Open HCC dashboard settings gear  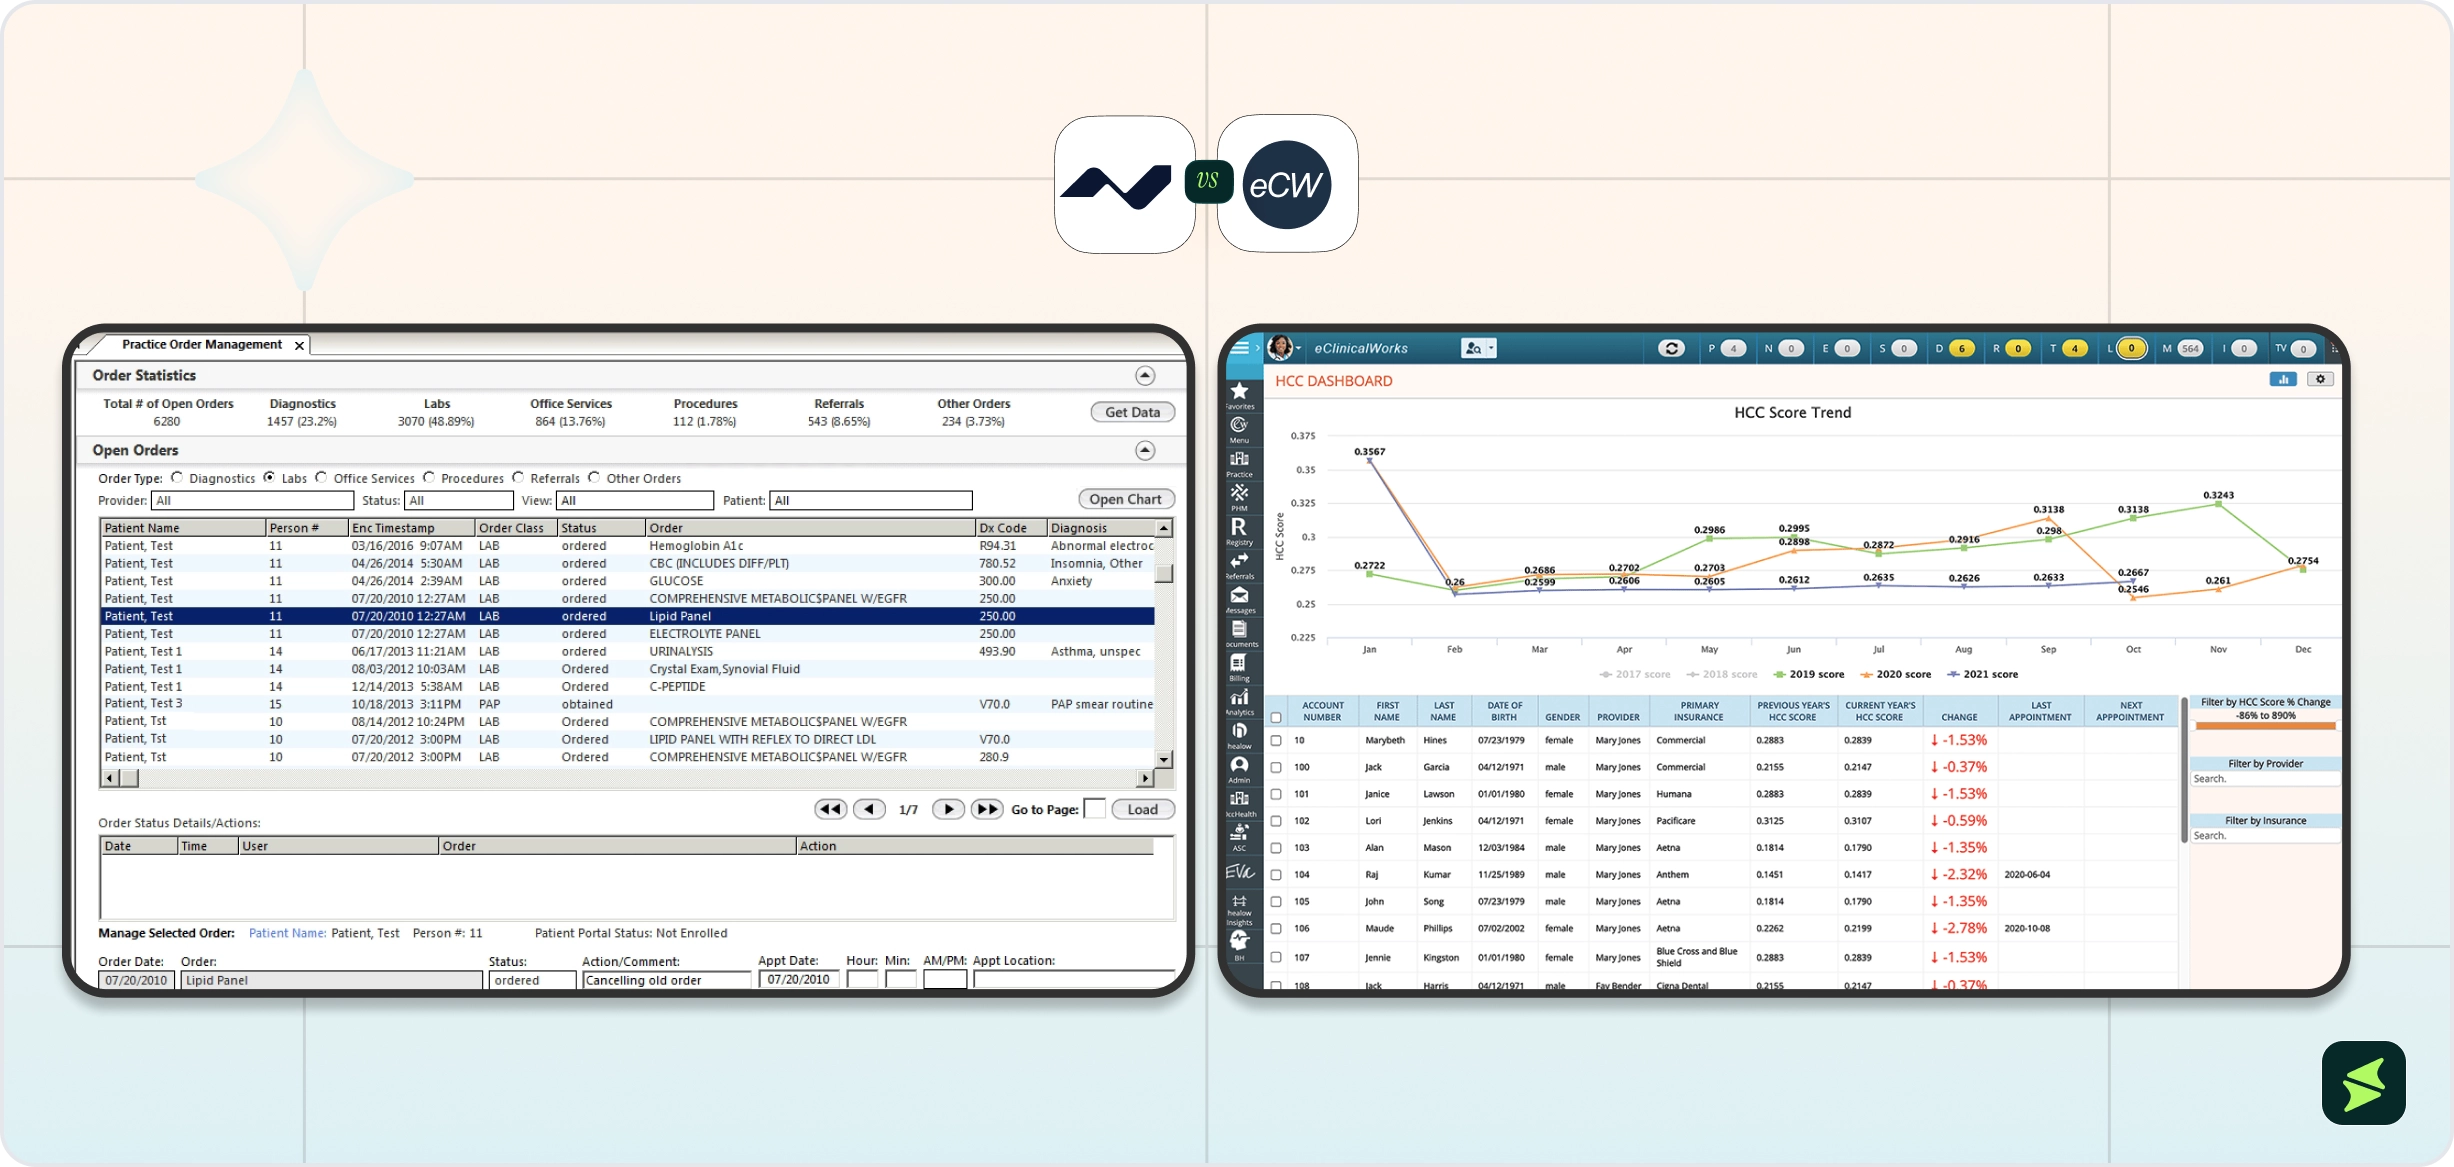[2321, 379]
